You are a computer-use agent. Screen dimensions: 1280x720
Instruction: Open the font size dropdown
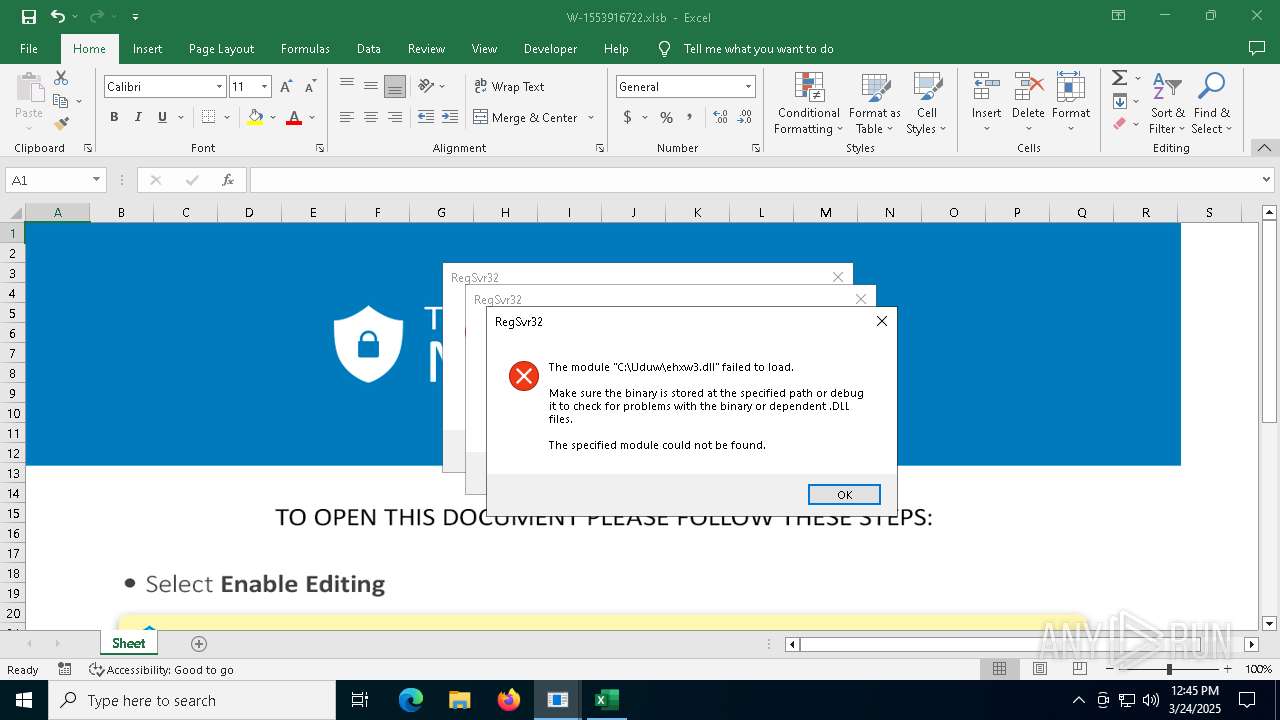(264, 87)
